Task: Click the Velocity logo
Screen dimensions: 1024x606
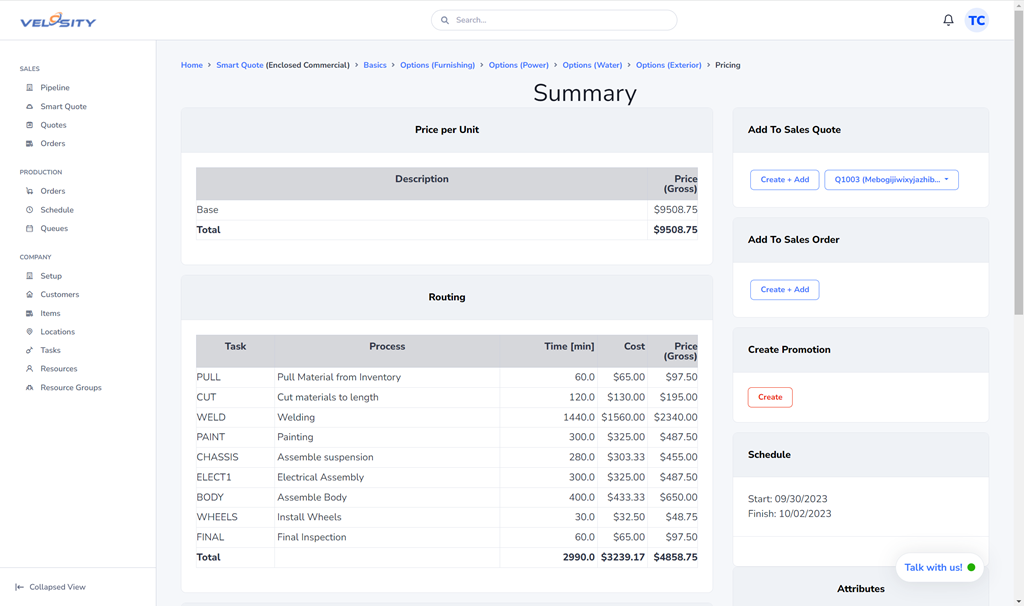Action: pos(58,20)
